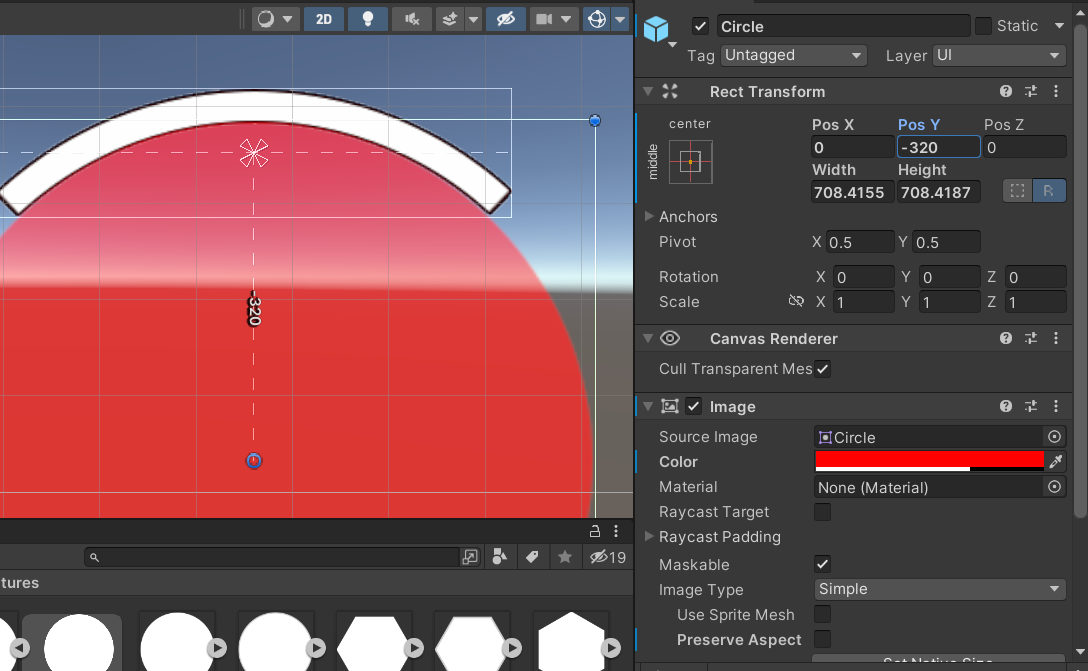Toggle Use Sprite Mesh checkbox
Image resolution: width=1088 pixels, height=671 pixels.
tap(822, 614)
